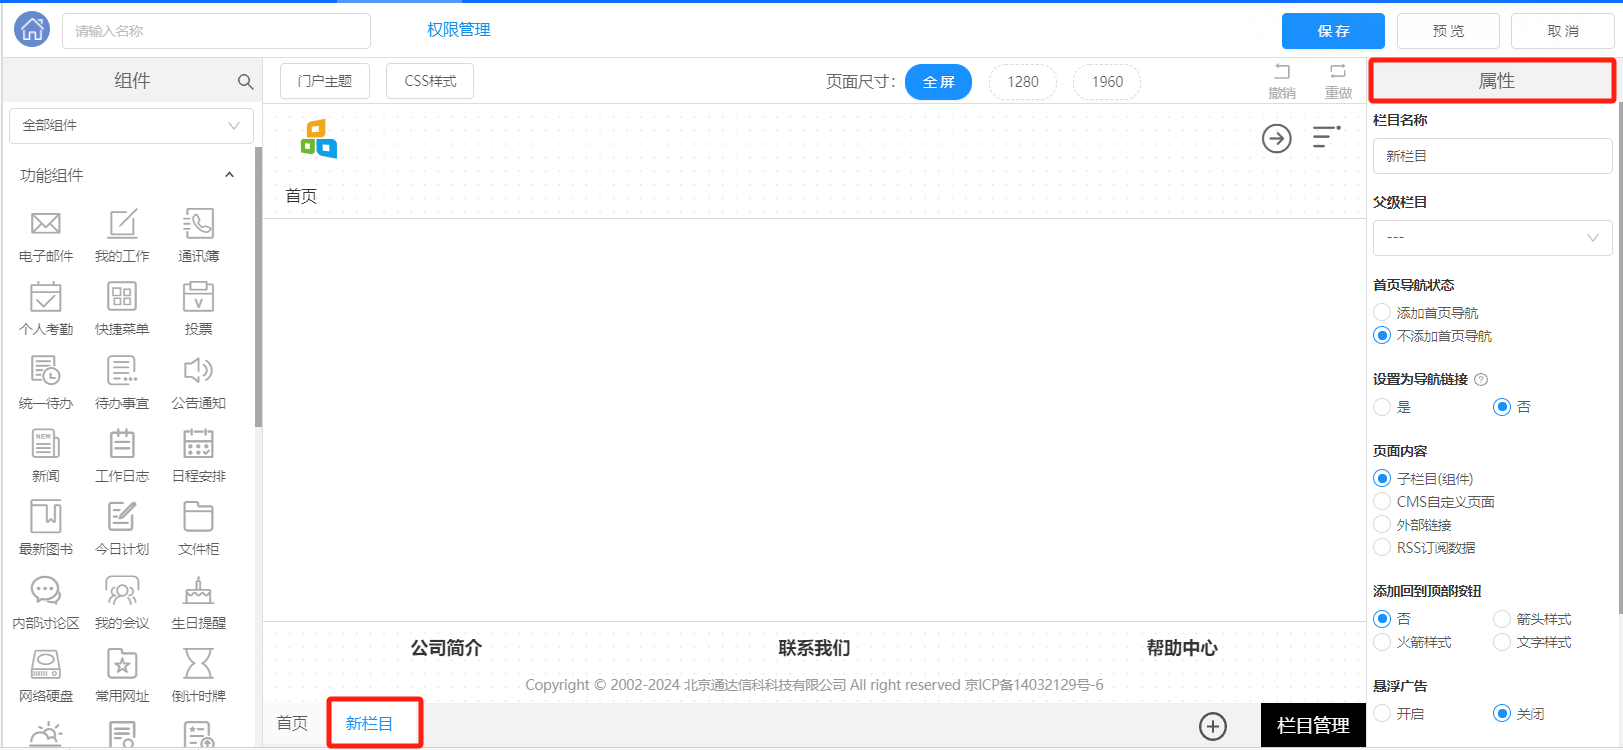Screen dimensions: 1623x750
Task: Open the 权限管理 tab
Action: click(x=459, y=30)
